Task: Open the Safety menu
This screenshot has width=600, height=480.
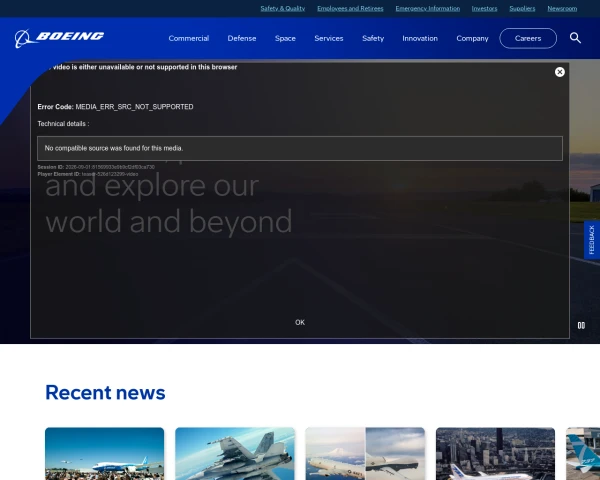Action: (x=373, y=38)
